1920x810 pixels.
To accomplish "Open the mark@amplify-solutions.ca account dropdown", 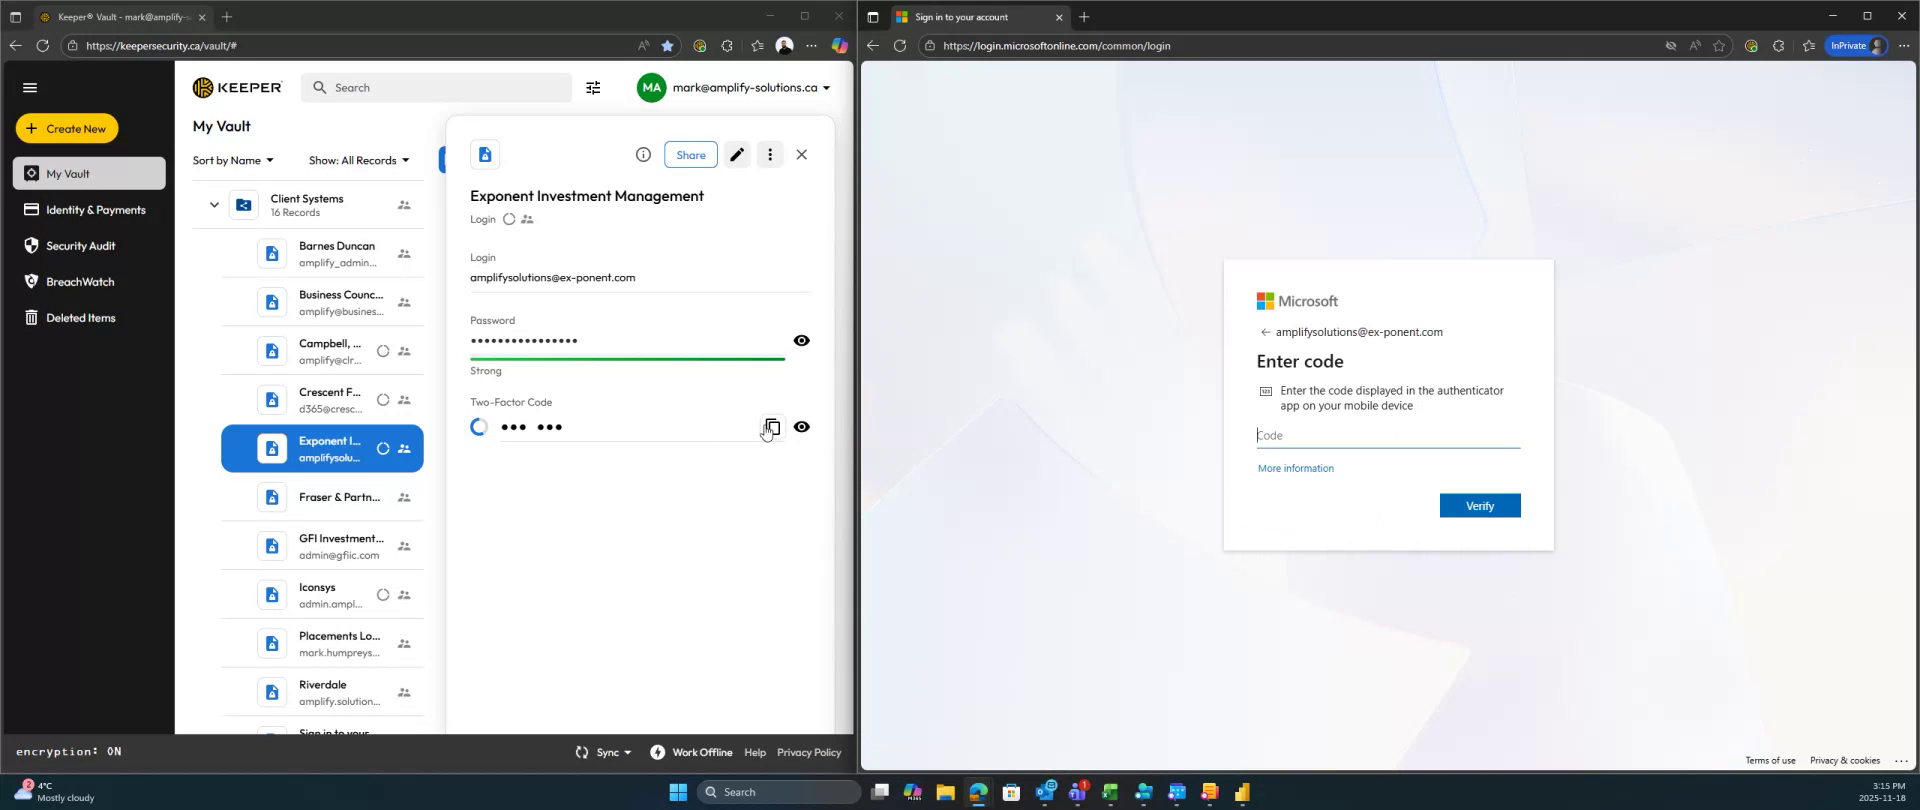I will 735,88.
